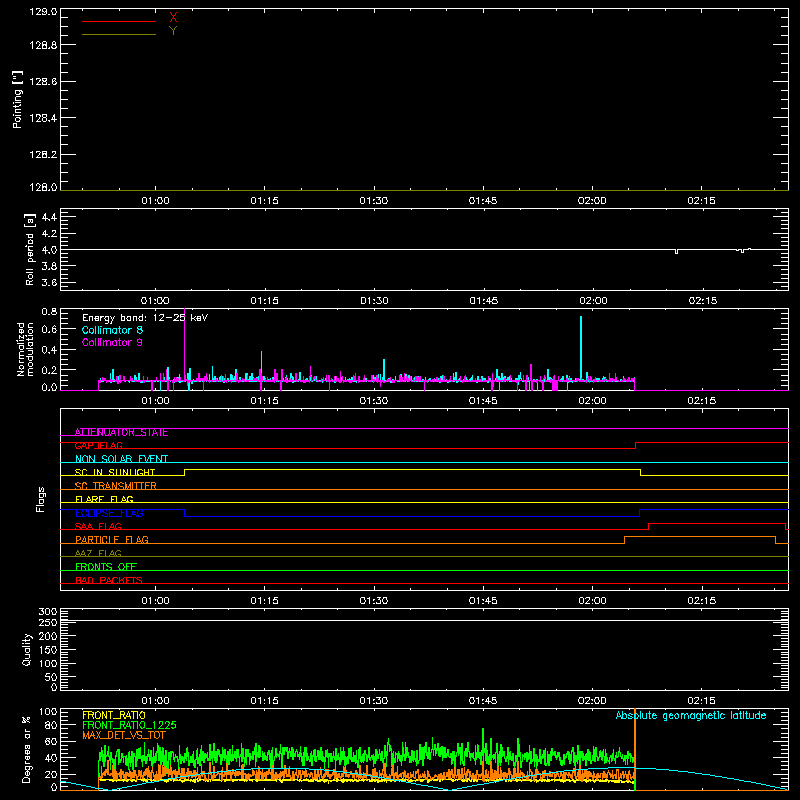Click the red 'X' legend label
The height and width of the screenshot is (800, 800).
[173, 18]
